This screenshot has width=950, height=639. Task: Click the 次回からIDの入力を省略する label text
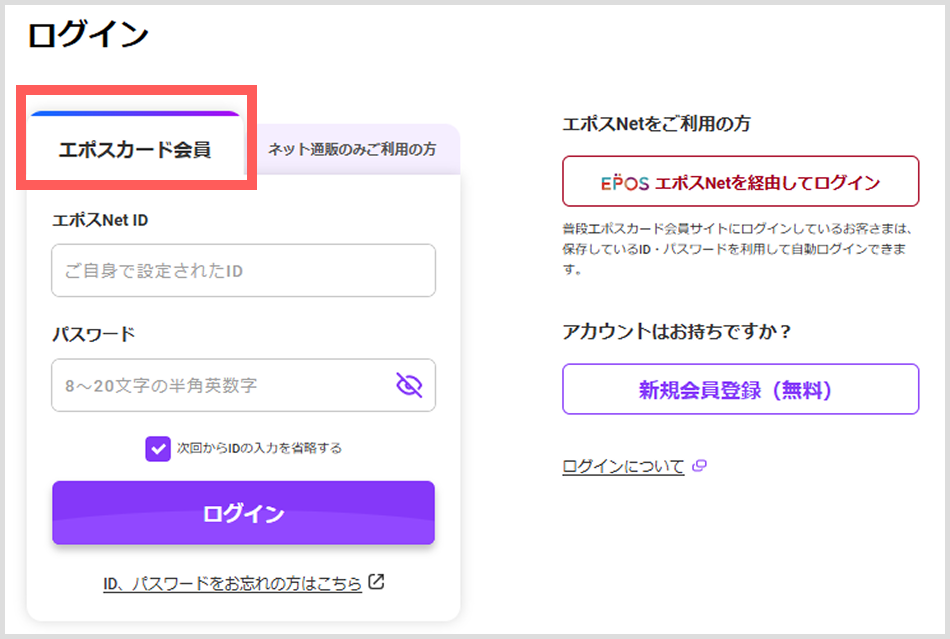[259, 448]
